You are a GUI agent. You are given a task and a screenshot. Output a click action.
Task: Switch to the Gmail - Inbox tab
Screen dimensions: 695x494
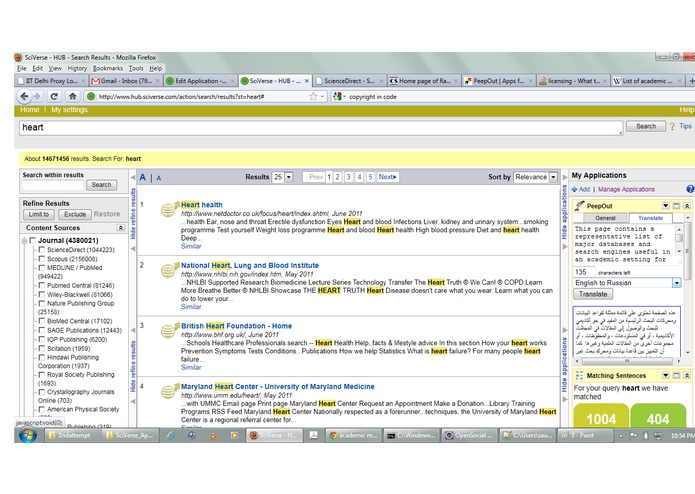(126, 81)
